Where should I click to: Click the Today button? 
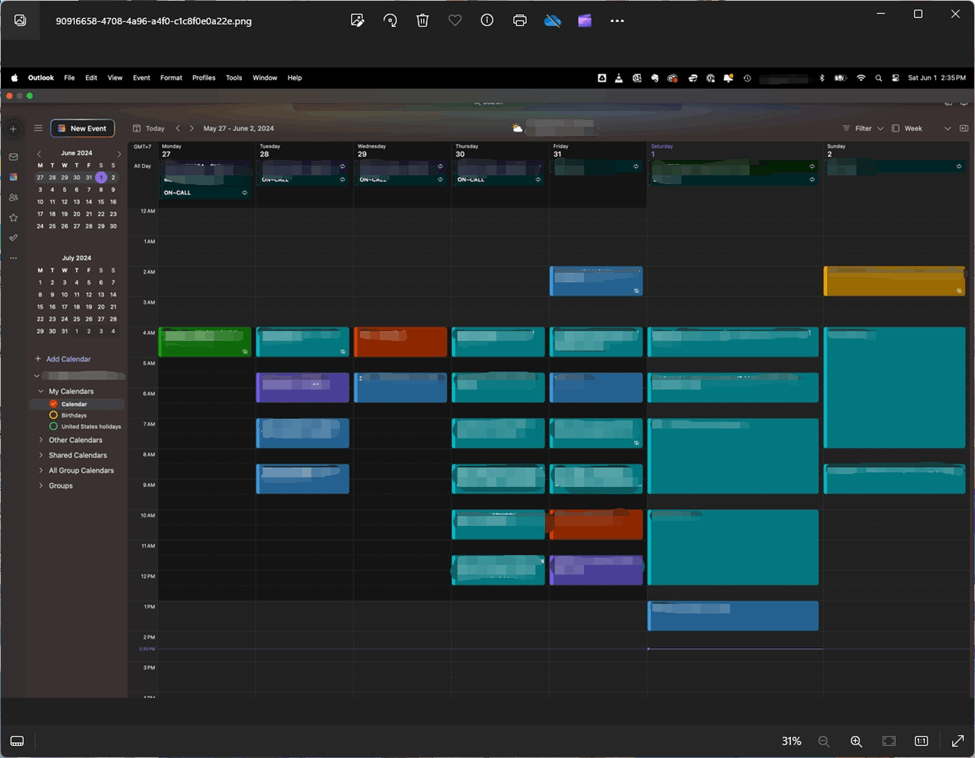[149, 128]
